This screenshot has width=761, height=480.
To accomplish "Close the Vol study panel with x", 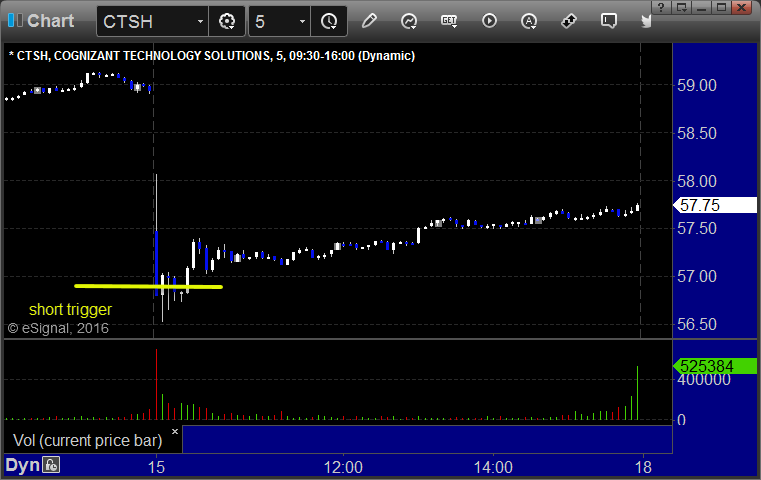I will coord(175,431).
